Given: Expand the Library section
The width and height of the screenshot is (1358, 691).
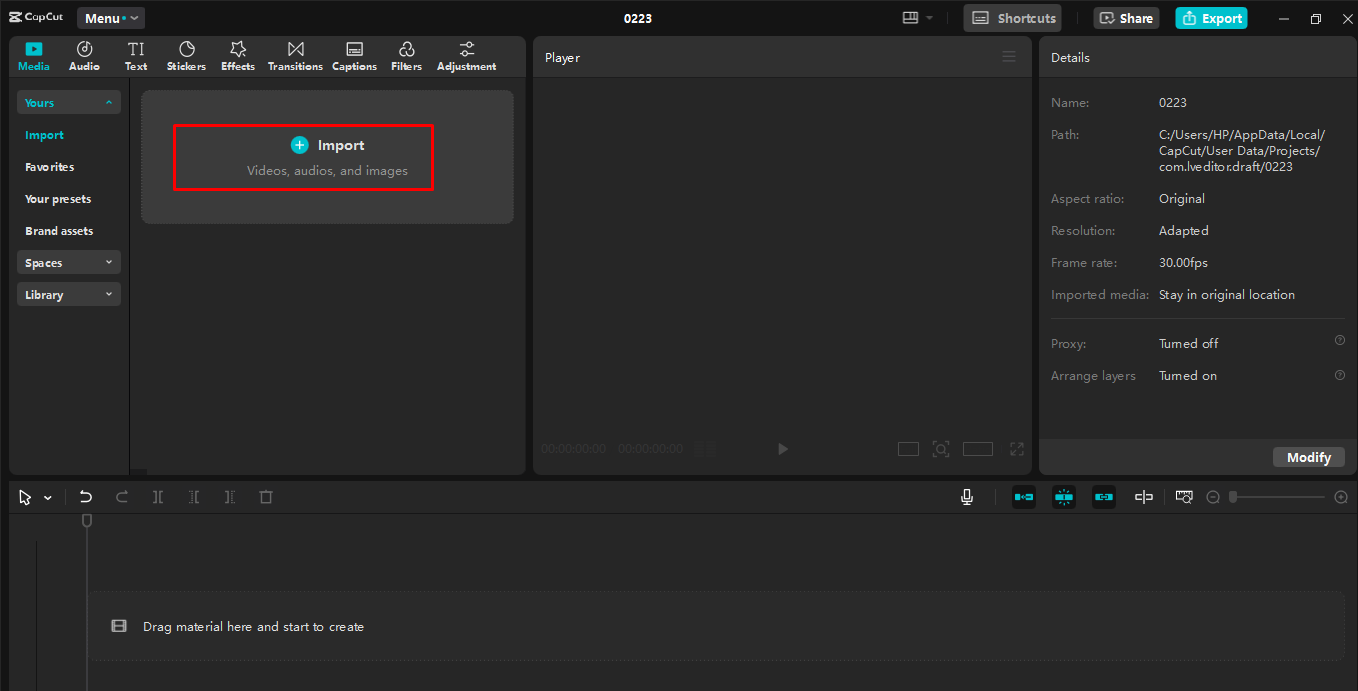Looking at the screenshot, I should (x=68, y=295).
